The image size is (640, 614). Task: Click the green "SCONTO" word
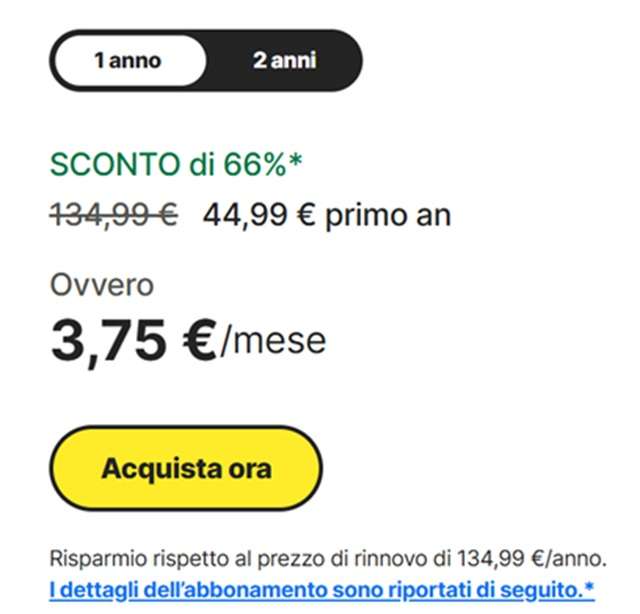point(110,164)
